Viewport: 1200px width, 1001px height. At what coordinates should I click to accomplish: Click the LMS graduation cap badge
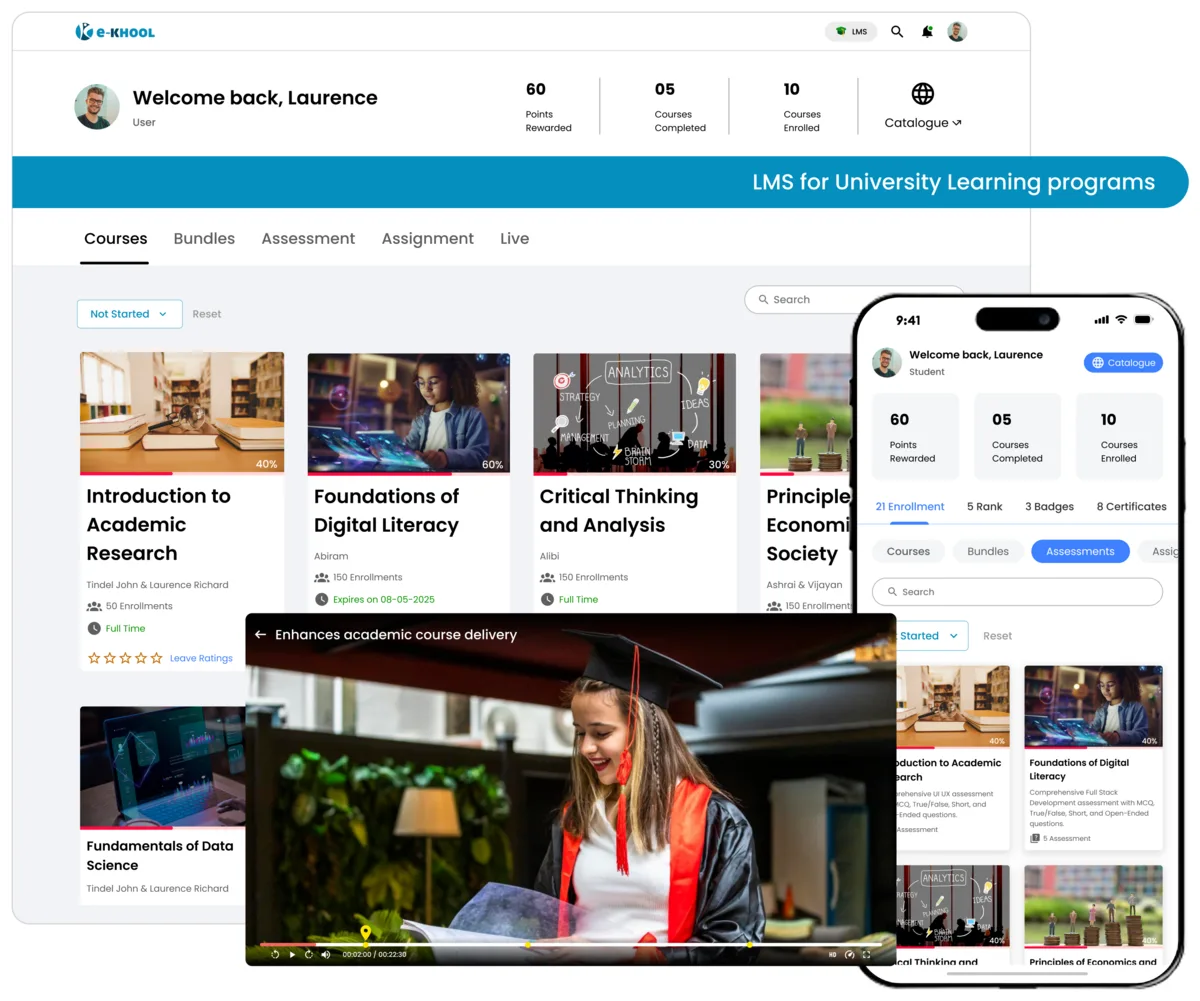click(x=851, y=31)
